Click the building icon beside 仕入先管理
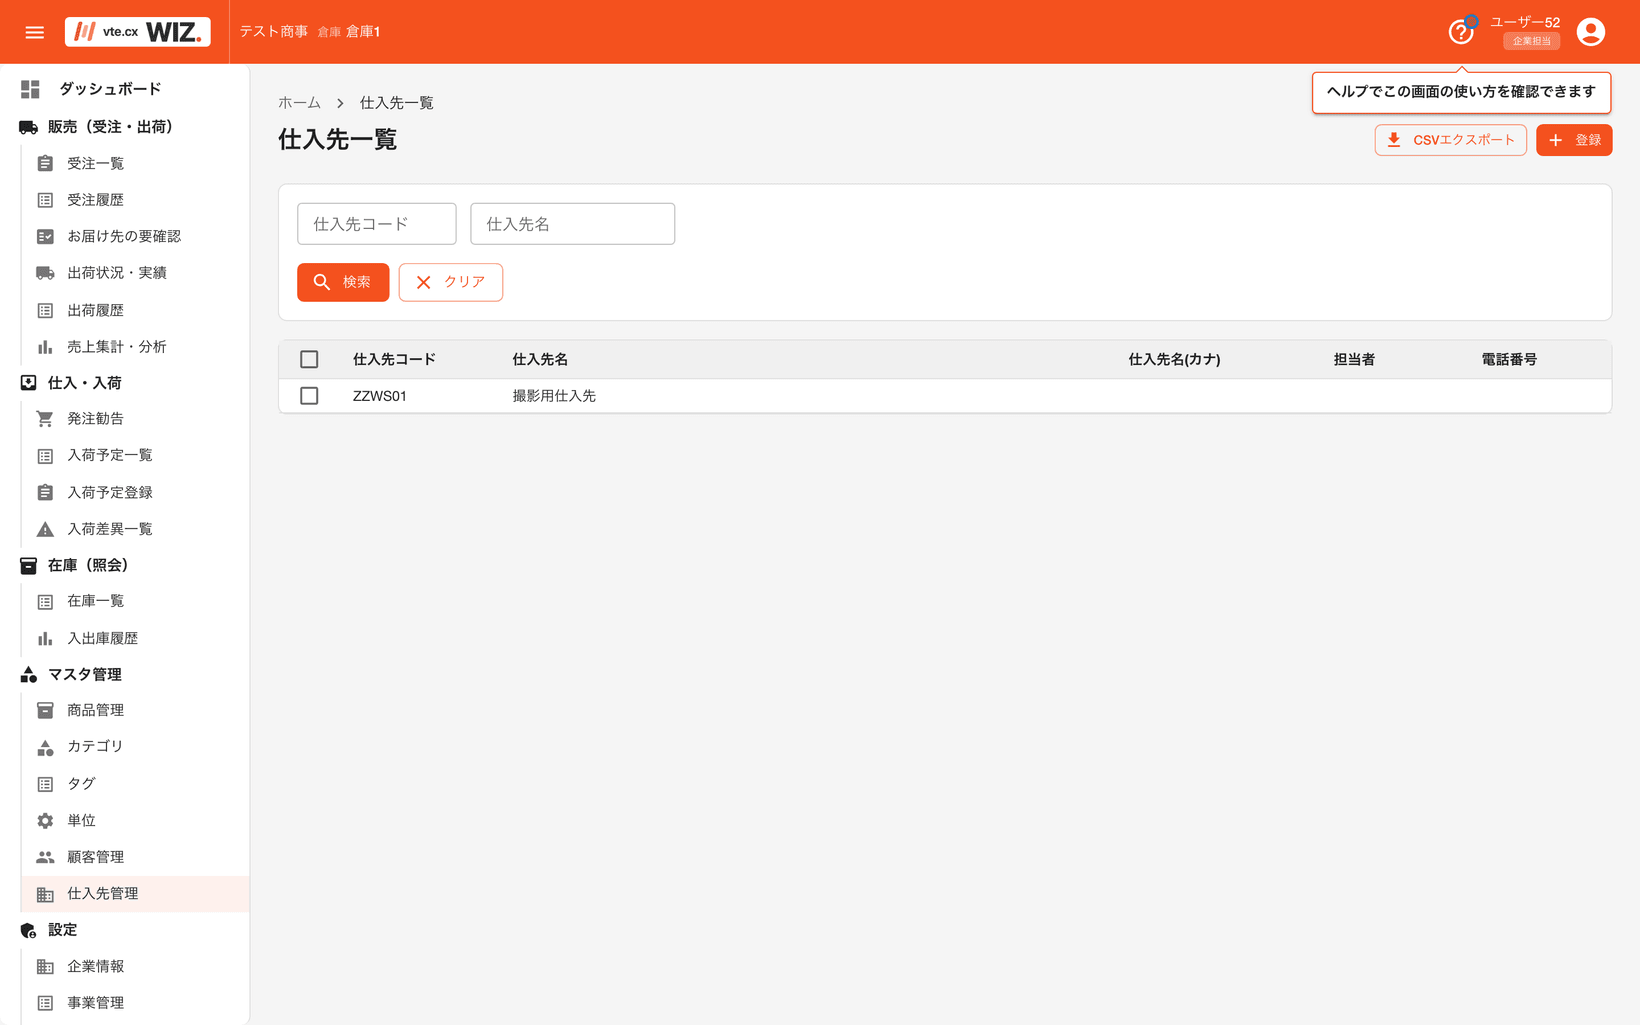The image size is (1640, 1025). click(45, 894)
